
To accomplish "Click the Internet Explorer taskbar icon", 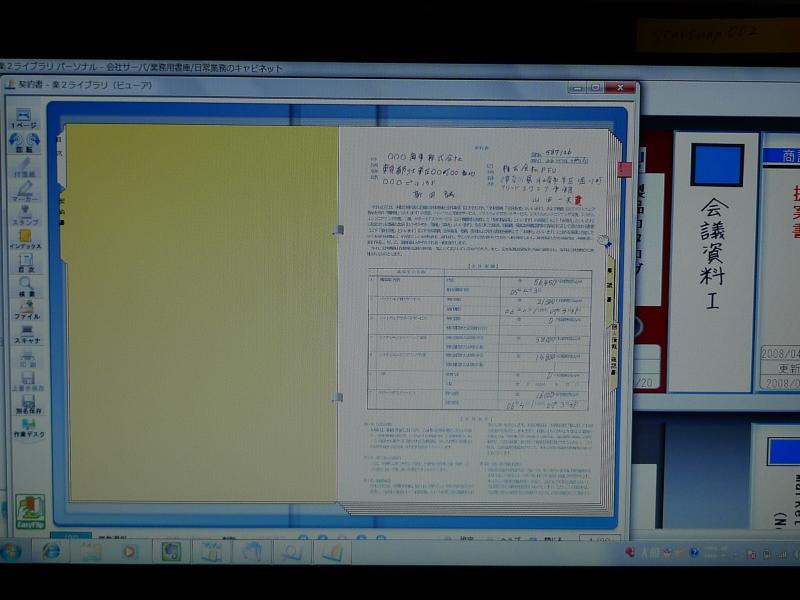I will (51, 551).
